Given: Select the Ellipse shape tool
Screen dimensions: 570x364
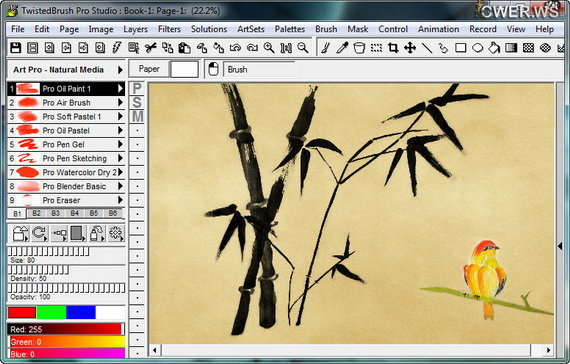Looking at the screenshot, I should 478,48.
